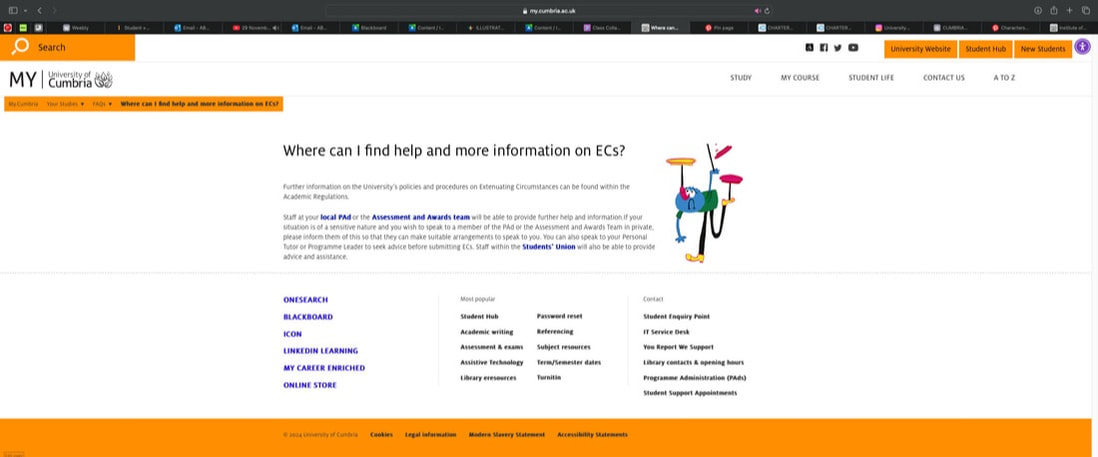
Task: Open the MY COURSE navigation menu
Action: (x=799, y=78)
